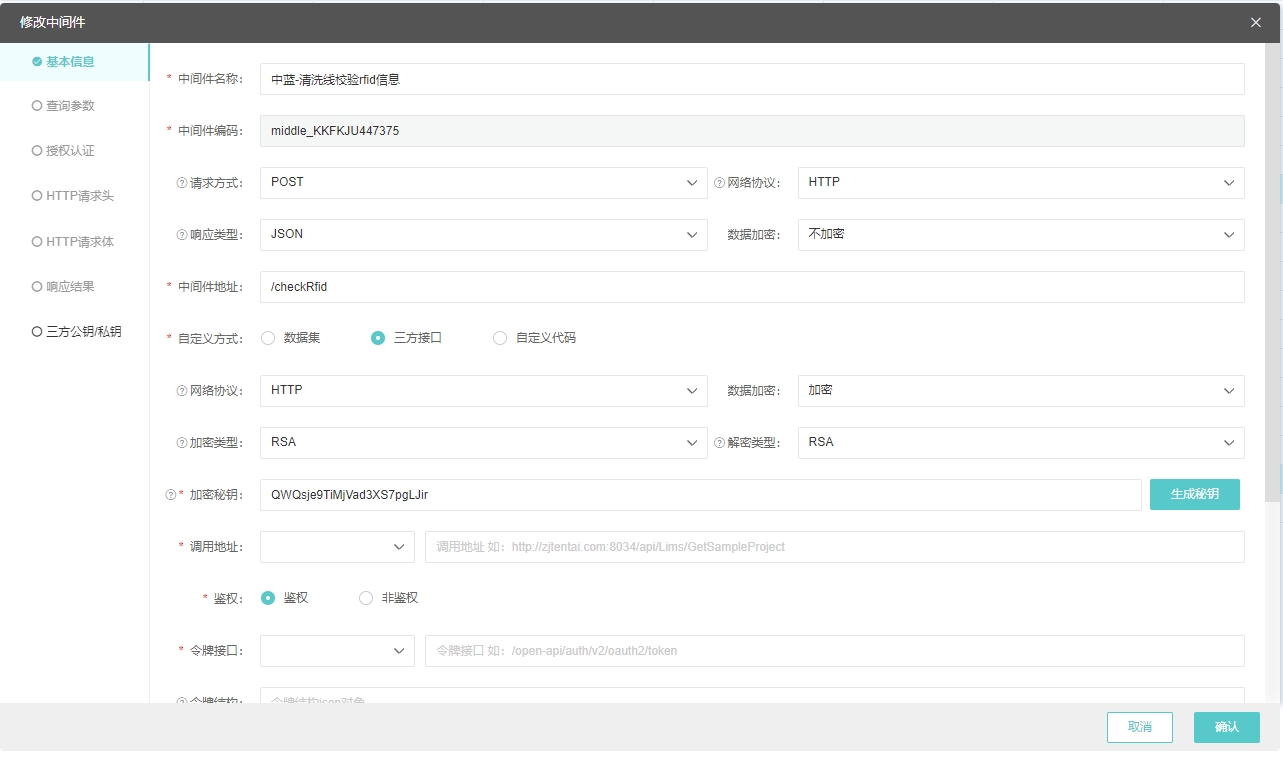1283x759 pixels.
Task: Click the 修改中间件 dialog title text
Action: pos(53,22)
